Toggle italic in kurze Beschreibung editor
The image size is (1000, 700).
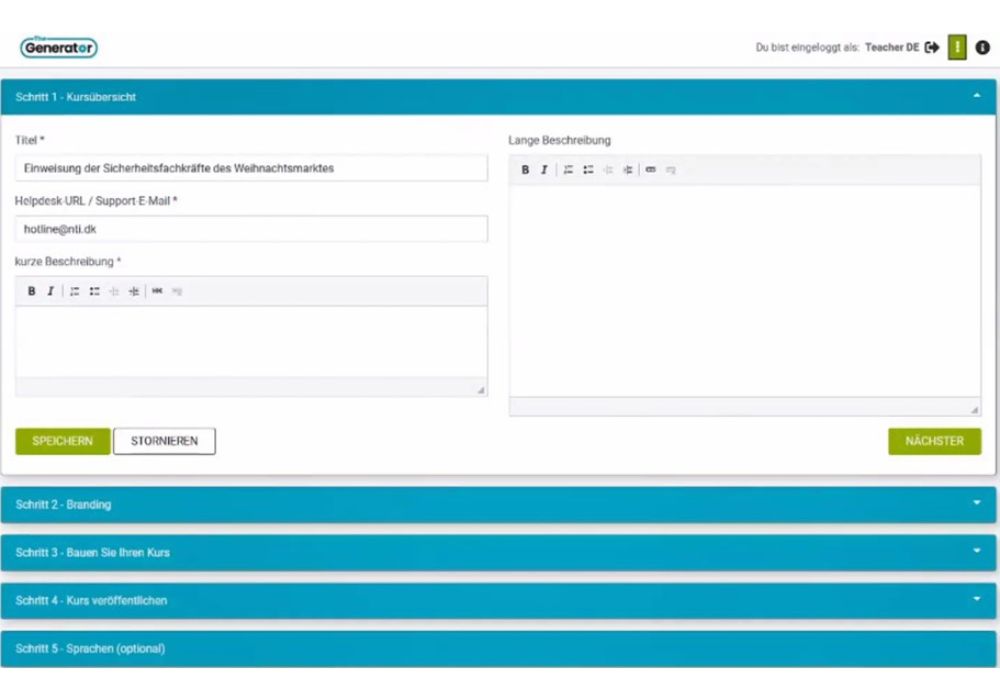50,291
